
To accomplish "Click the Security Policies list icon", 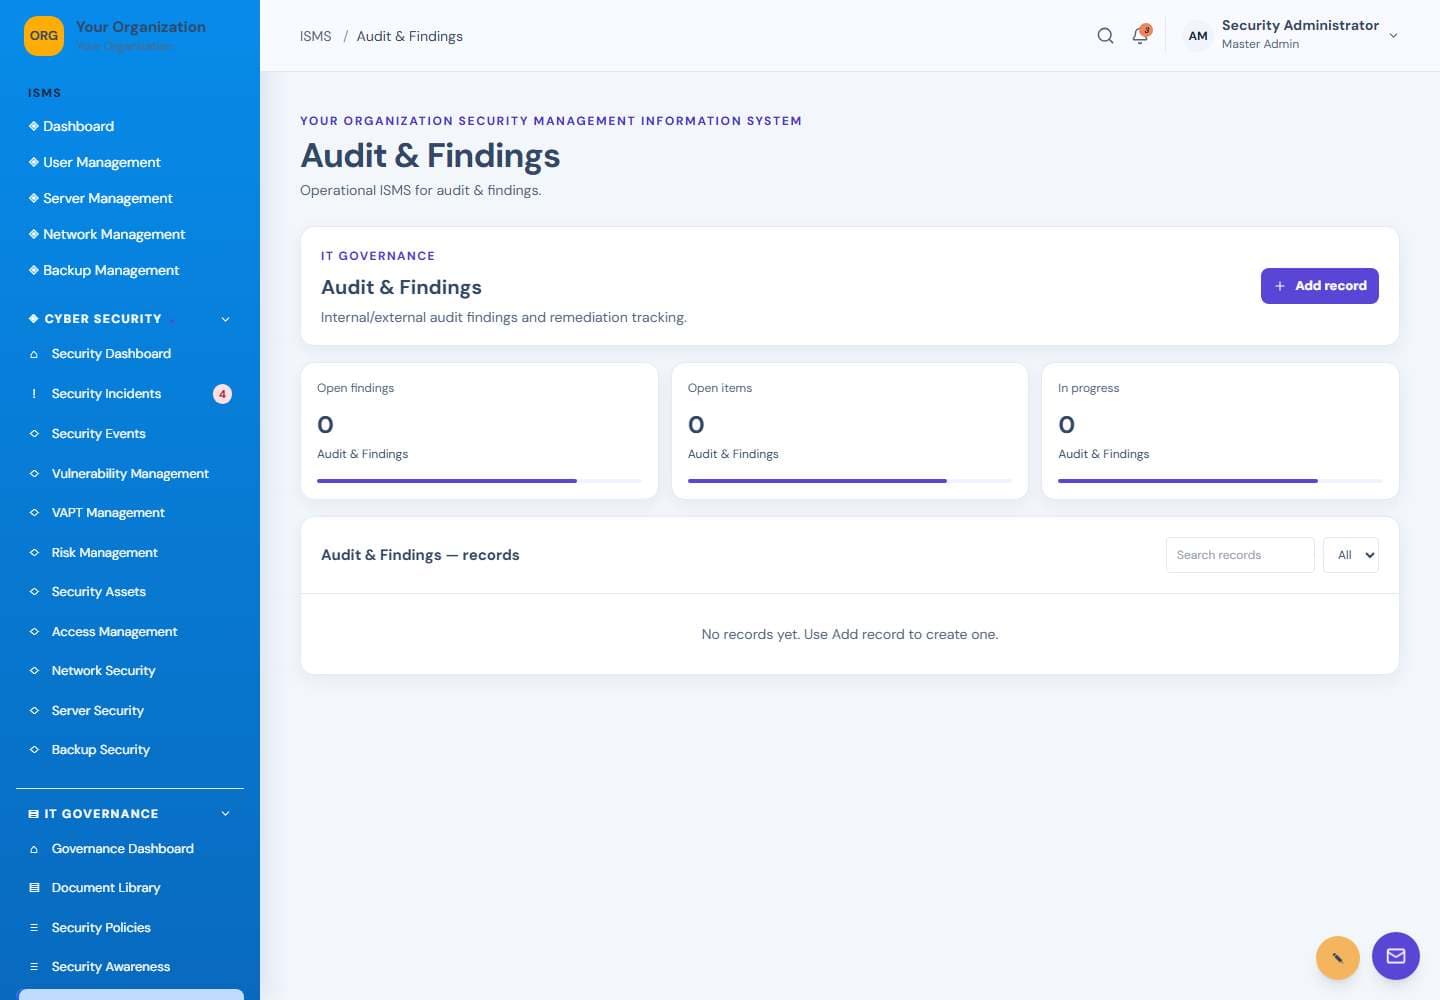I will pyautogui.click(x=34, y=928).
